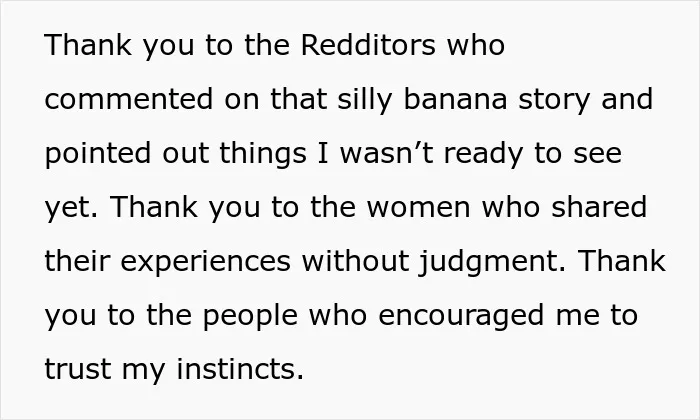The height and width of the screenshot is (420, 700).
Task: Click the word "experiences" in fifth line
Action: (x=206, y=263)
